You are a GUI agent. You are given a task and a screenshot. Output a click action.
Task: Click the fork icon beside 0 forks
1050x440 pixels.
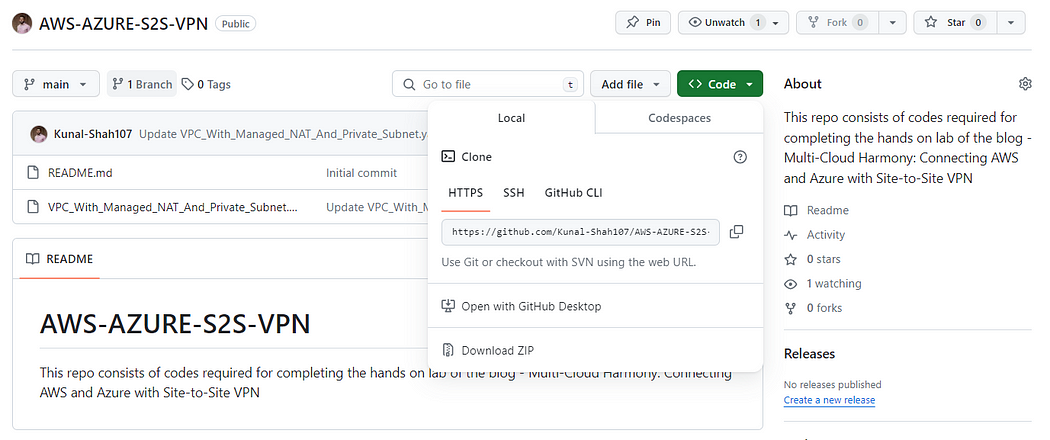pos(791,308)
